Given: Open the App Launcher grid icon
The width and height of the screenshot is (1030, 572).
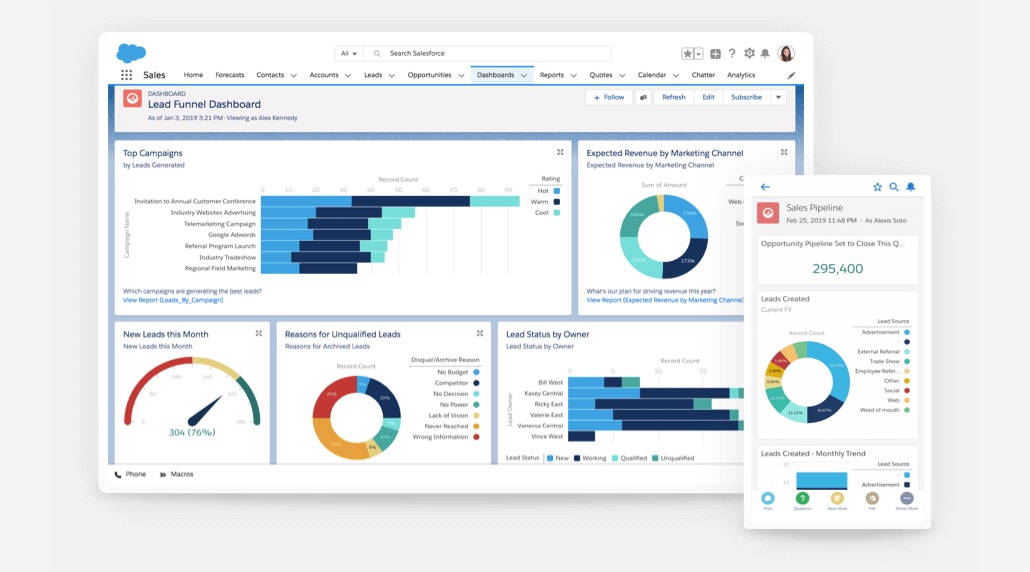Looking at the screenshot, I should [126, 75].
